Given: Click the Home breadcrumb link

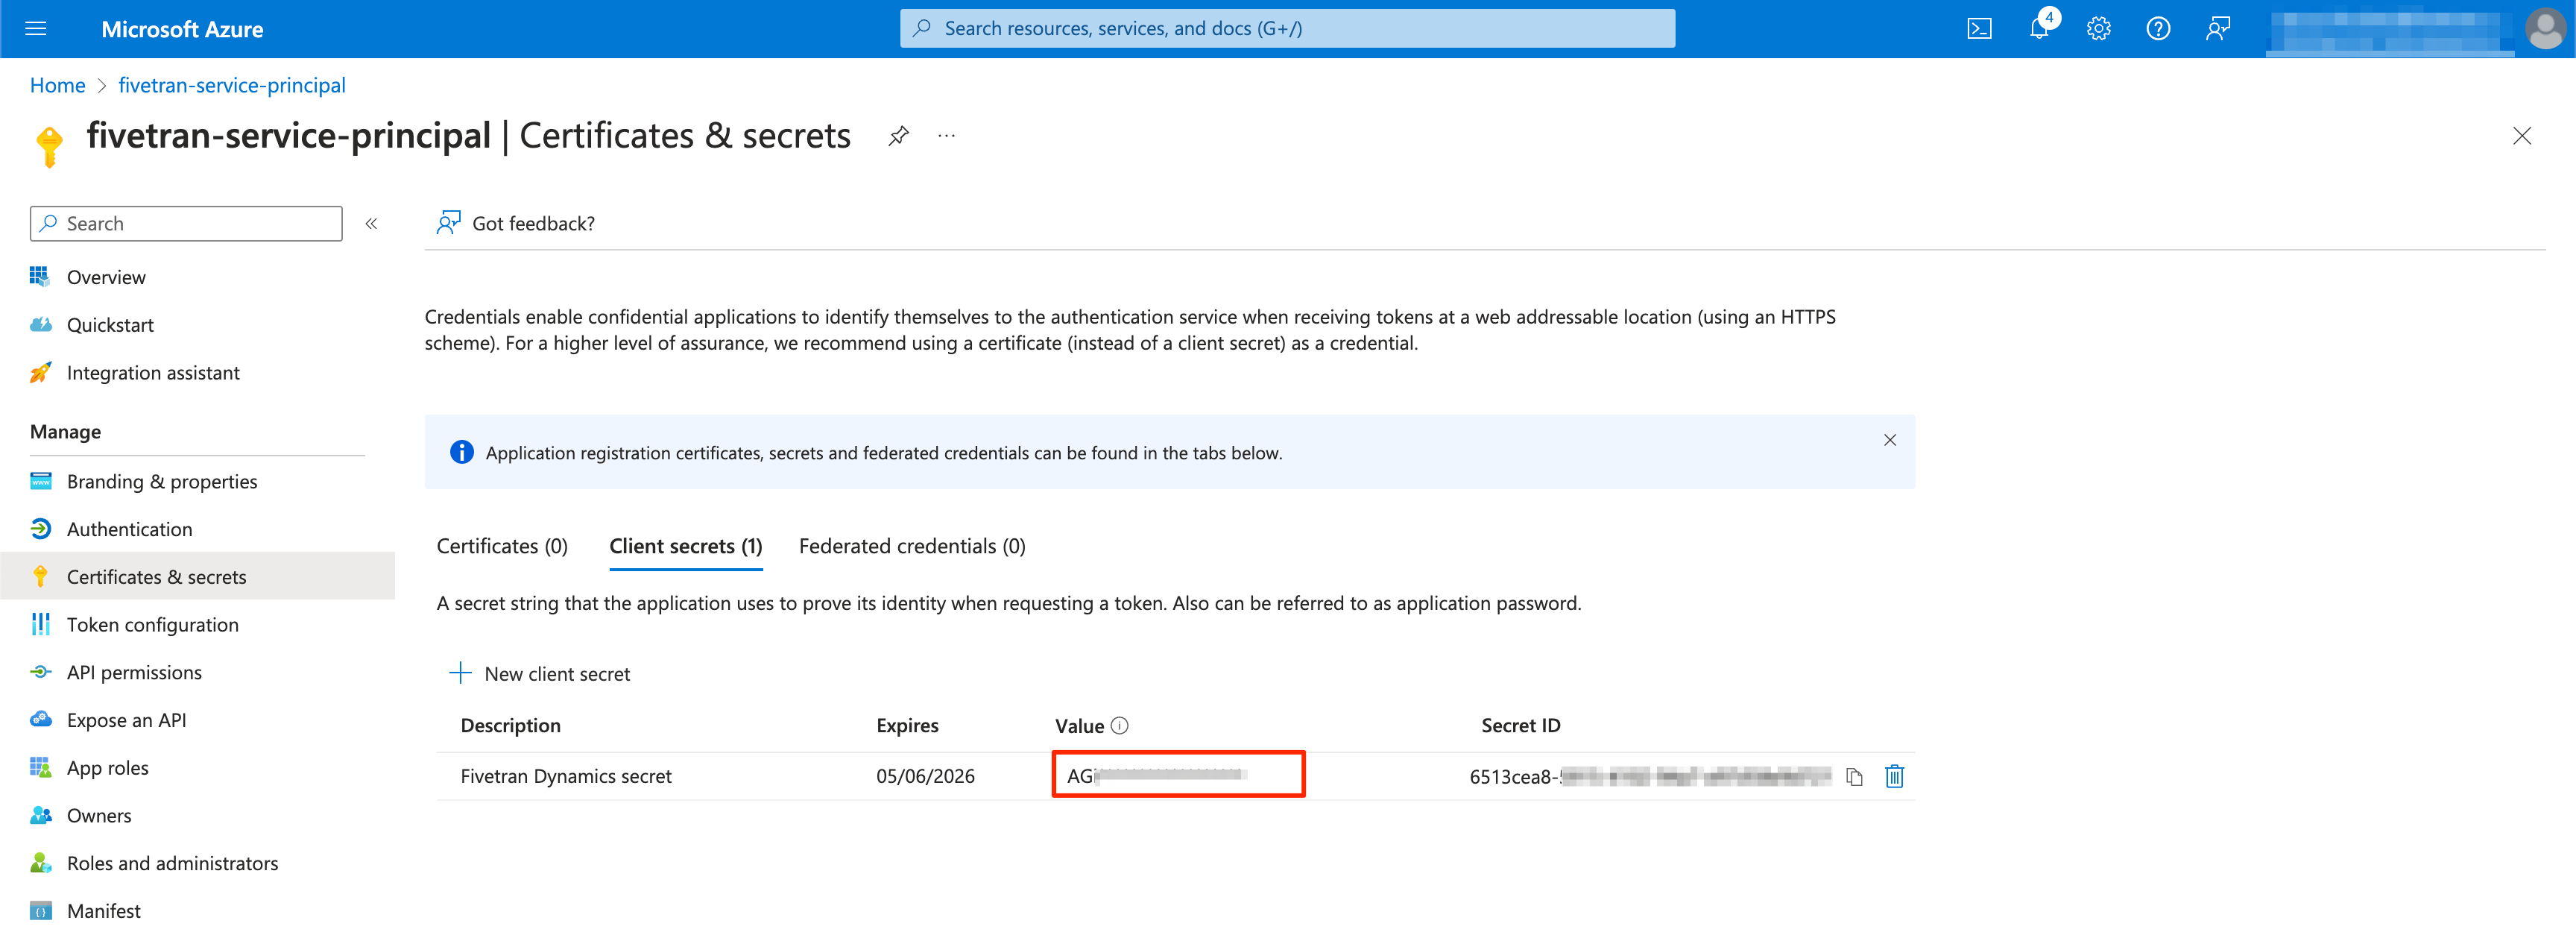Looking at the screenshot, I should pos(57,85).
